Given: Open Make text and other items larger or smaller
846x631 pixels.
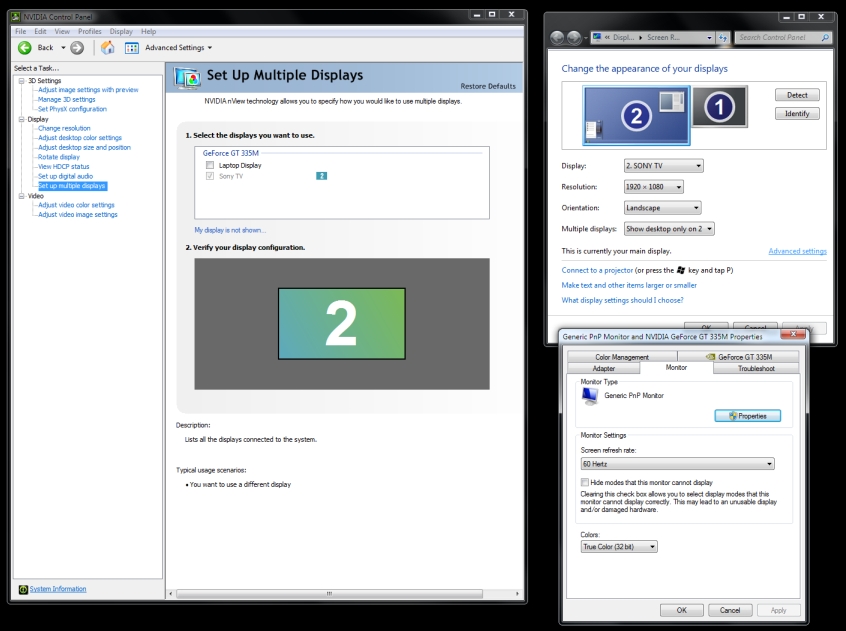Looking at the screenshot, I should 629,285.
